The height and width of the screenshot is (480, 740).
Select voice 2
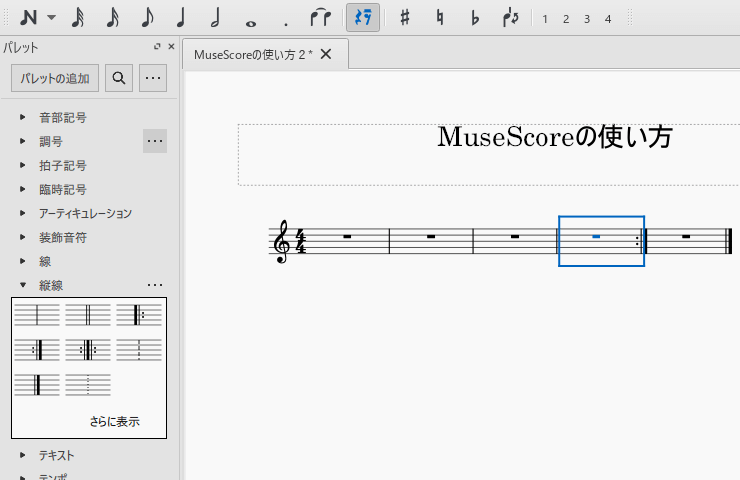coord(566,19)
